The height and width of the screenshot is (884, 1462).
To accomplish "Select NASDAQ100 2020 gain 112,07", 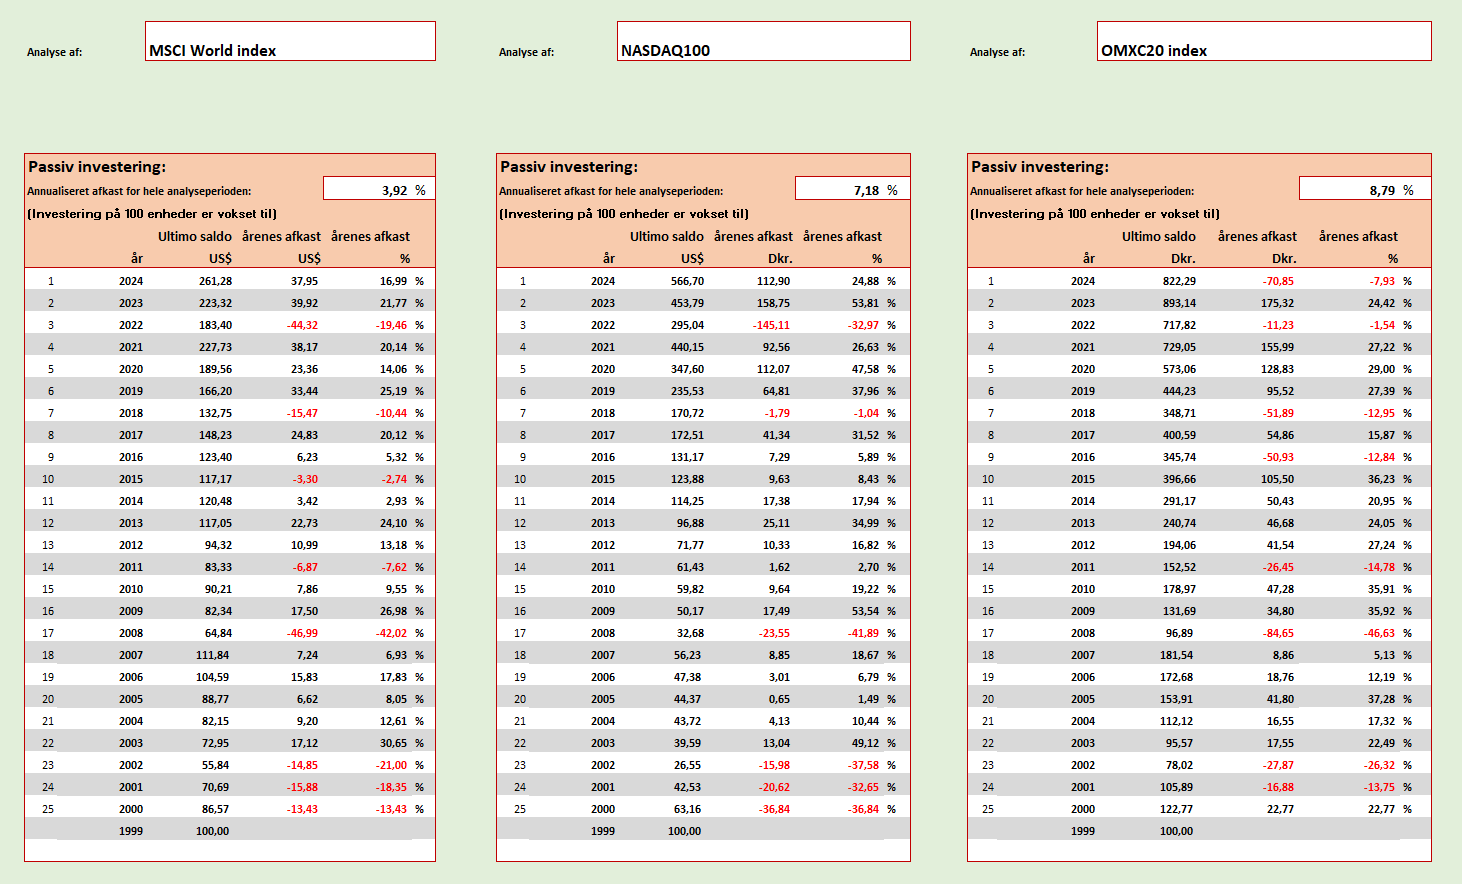I will point(773,369).
